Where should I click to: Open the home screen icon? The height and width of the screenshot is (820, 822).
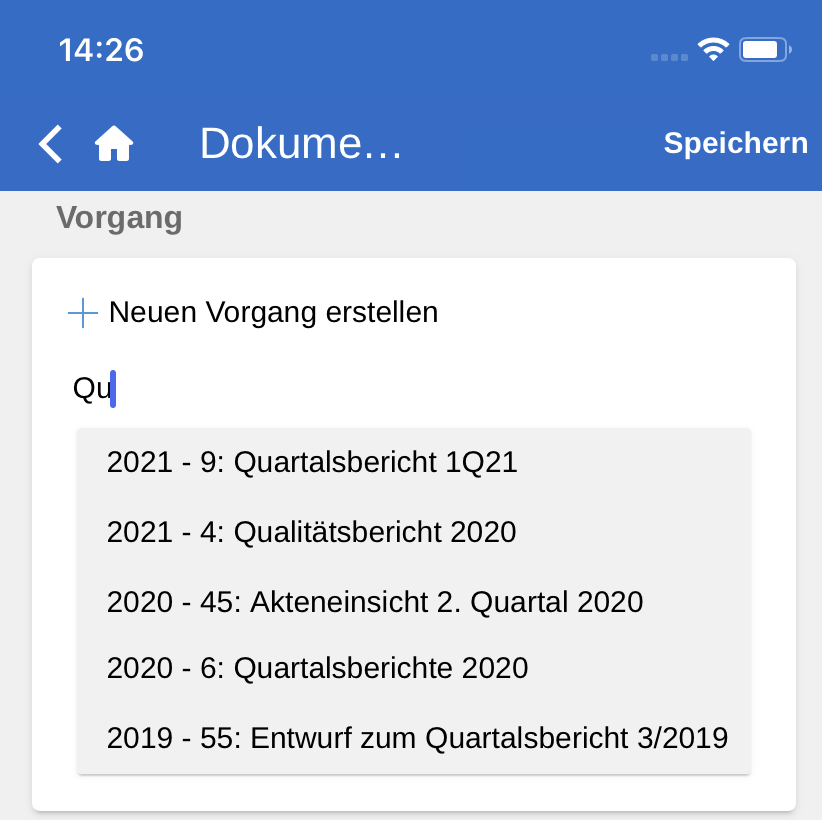coord(114,145)
